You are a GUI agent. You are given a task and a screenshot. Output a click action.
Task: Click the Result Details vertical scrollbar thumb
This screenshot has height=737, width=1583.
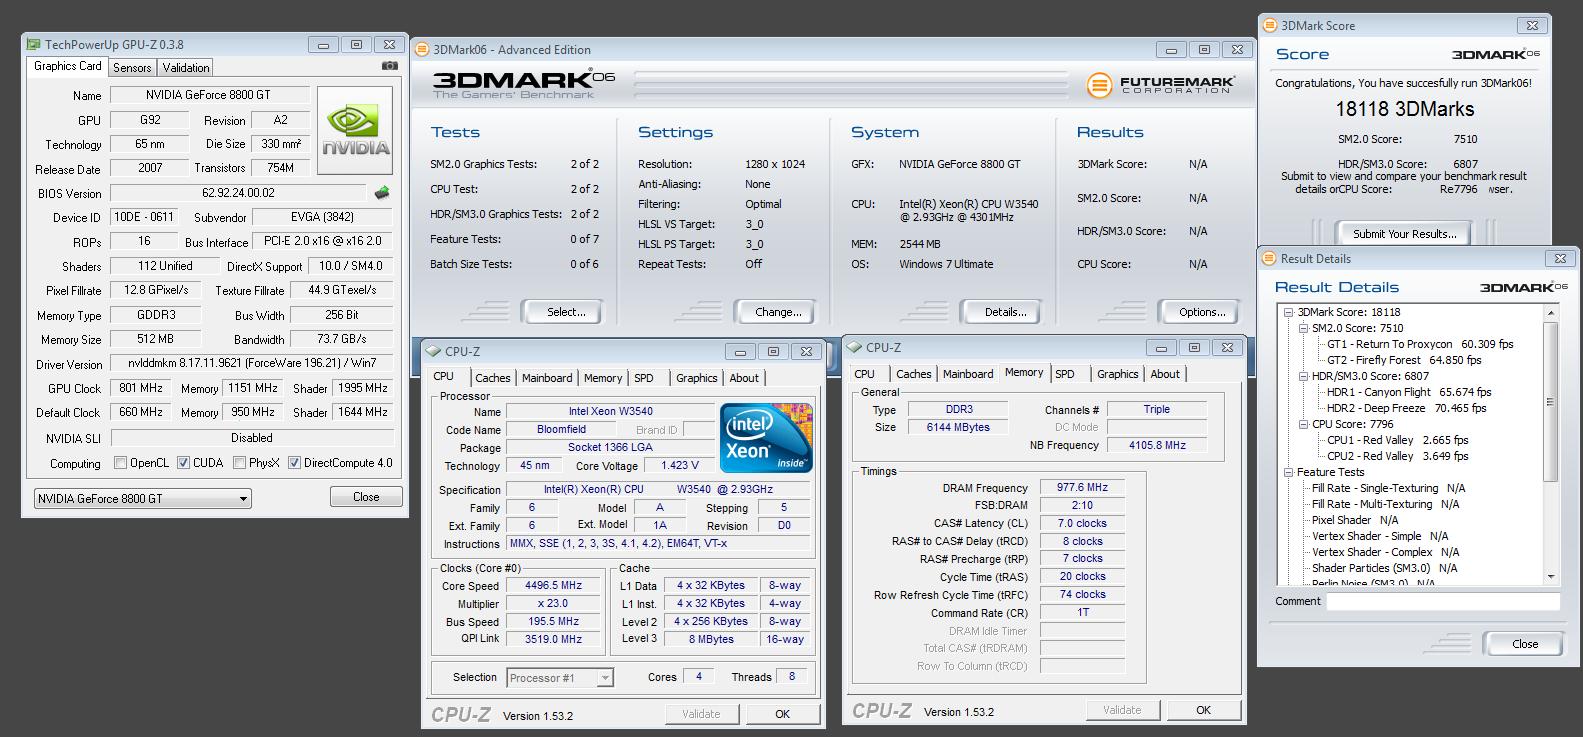(1551, 400)
